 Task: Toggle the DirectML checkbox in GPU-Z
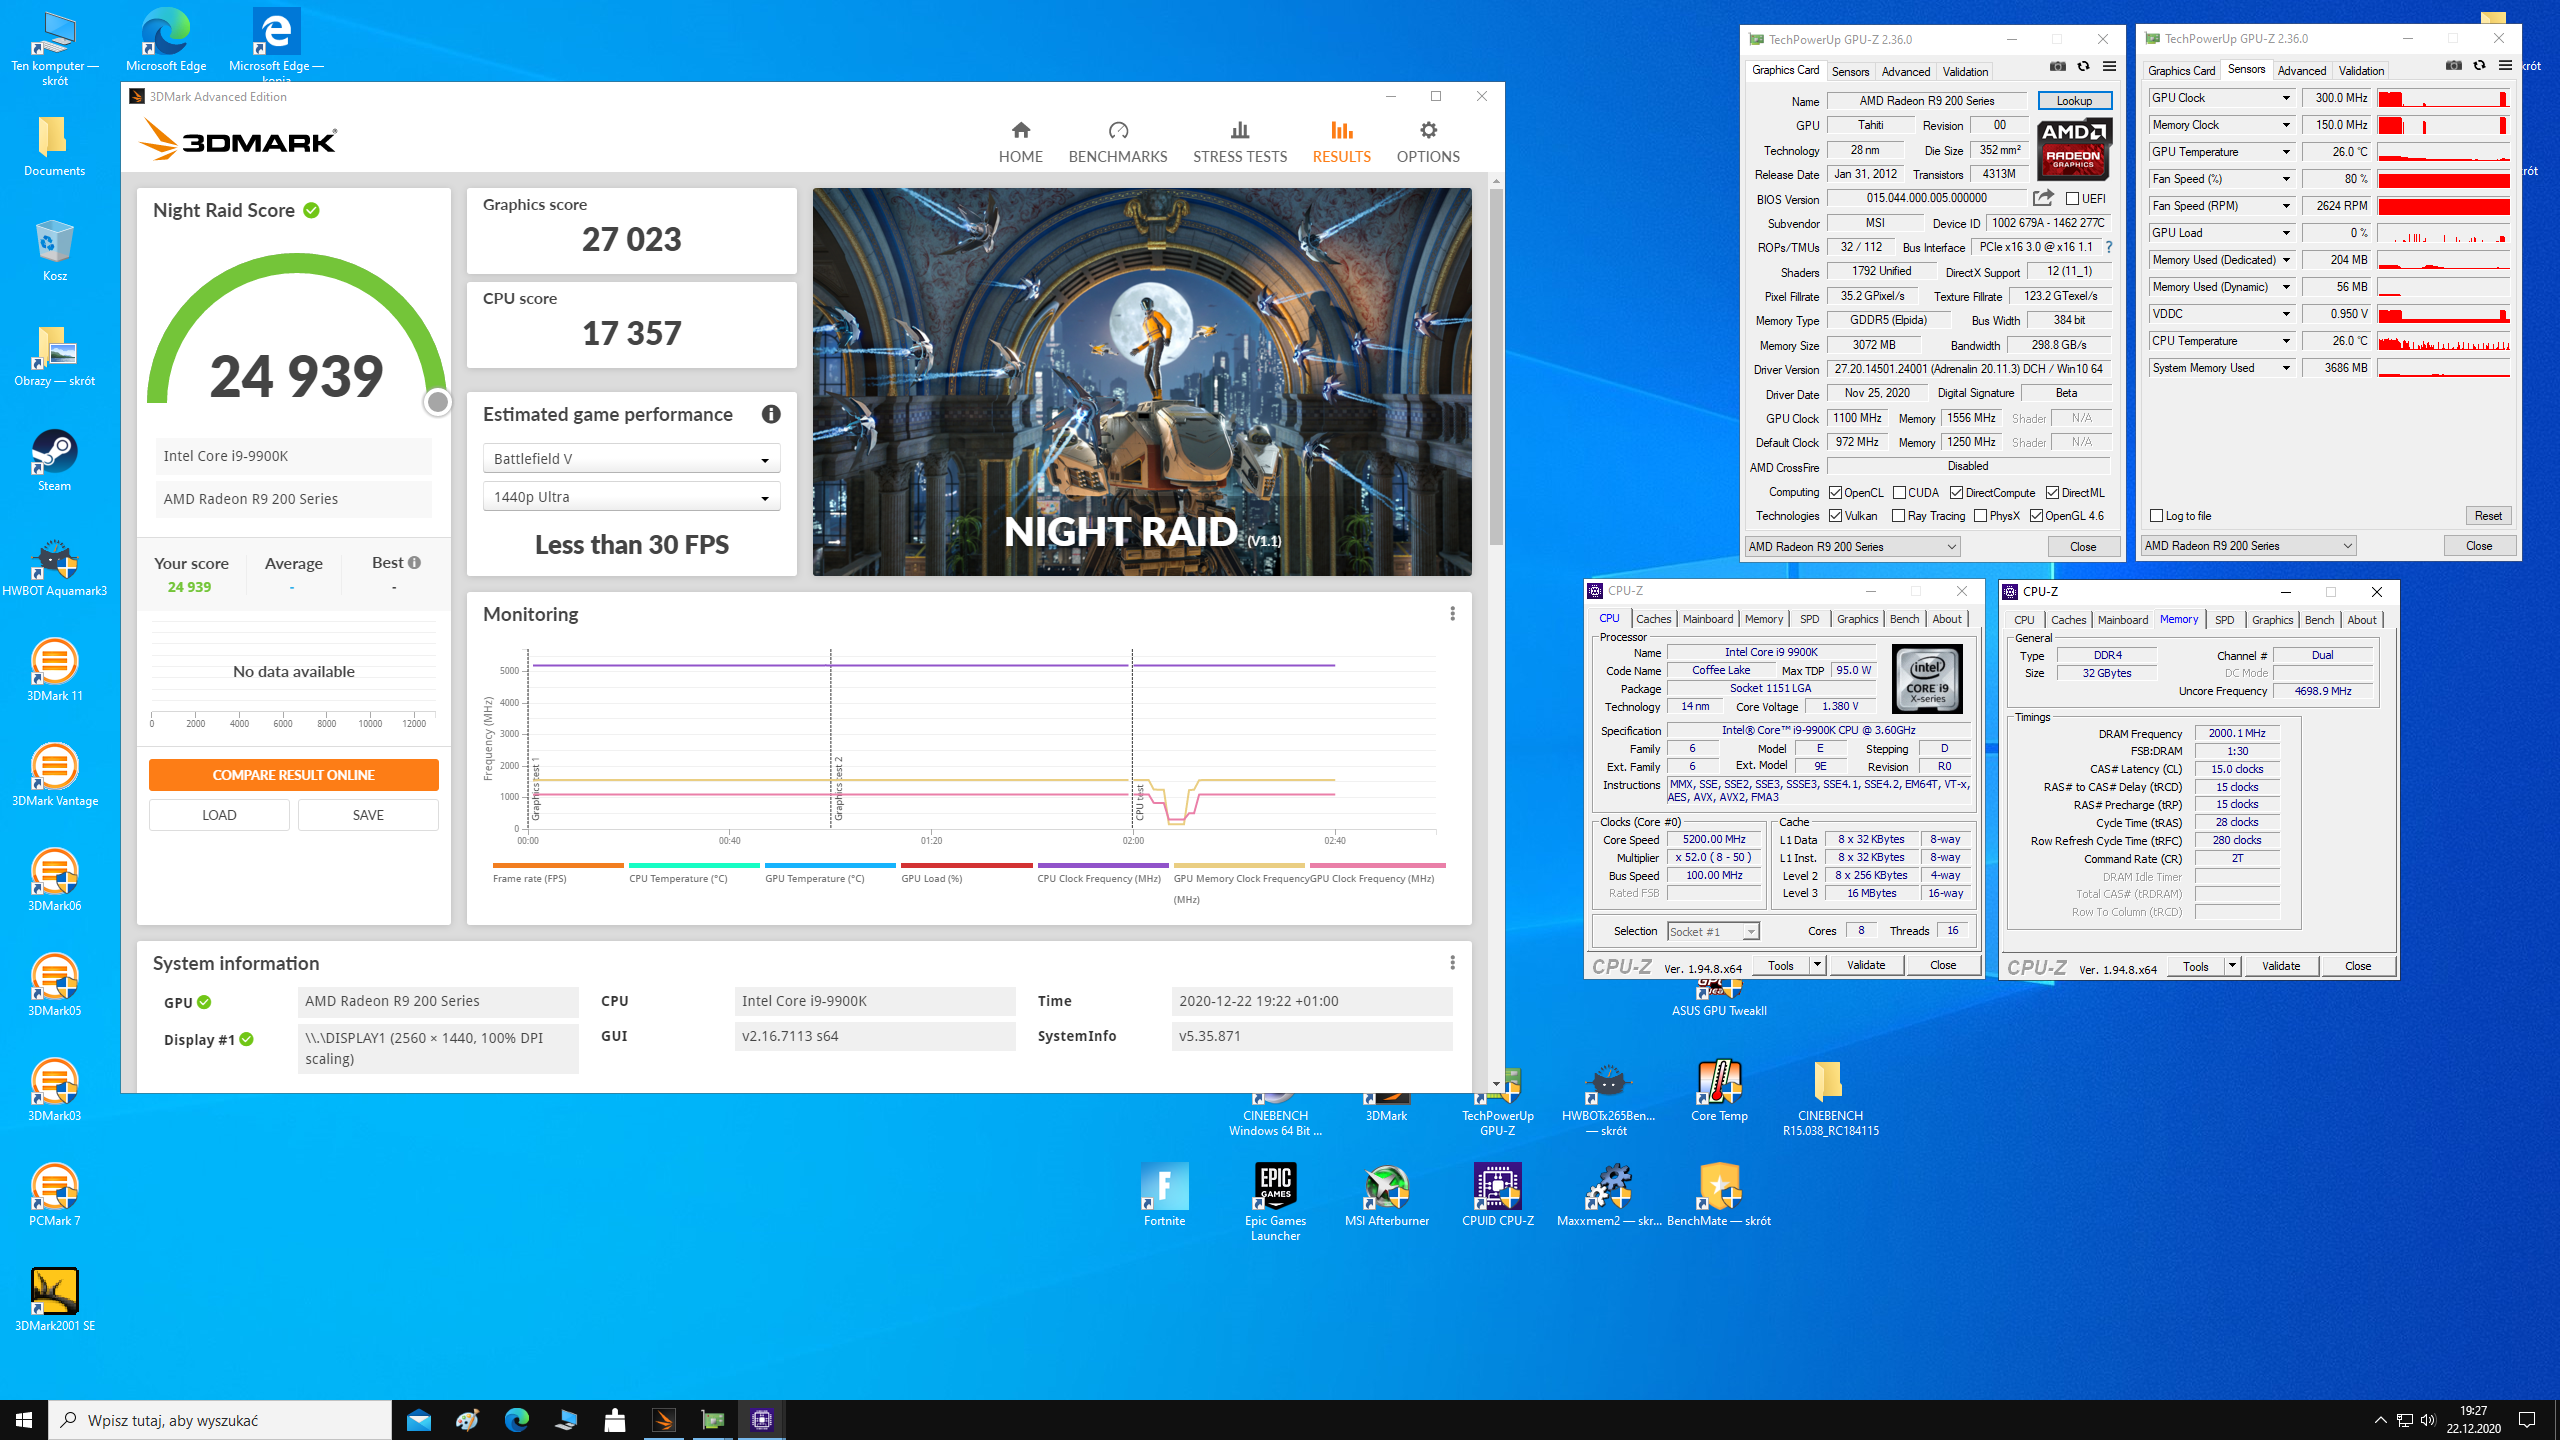coord(2052,493)
